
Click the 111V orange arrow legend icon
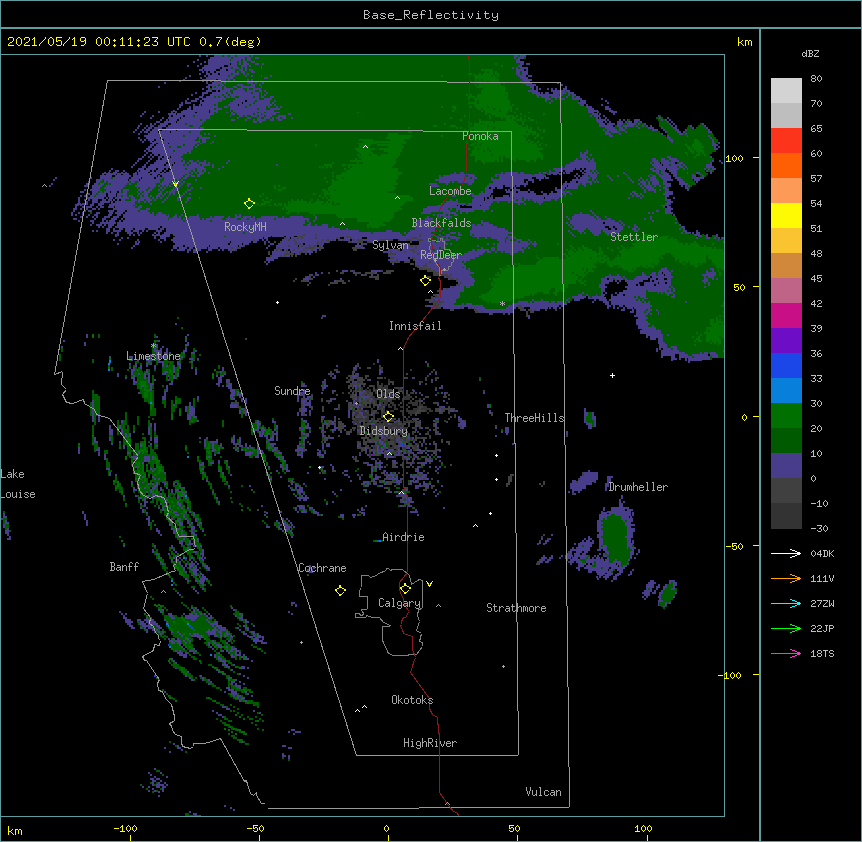coord(786,578)
